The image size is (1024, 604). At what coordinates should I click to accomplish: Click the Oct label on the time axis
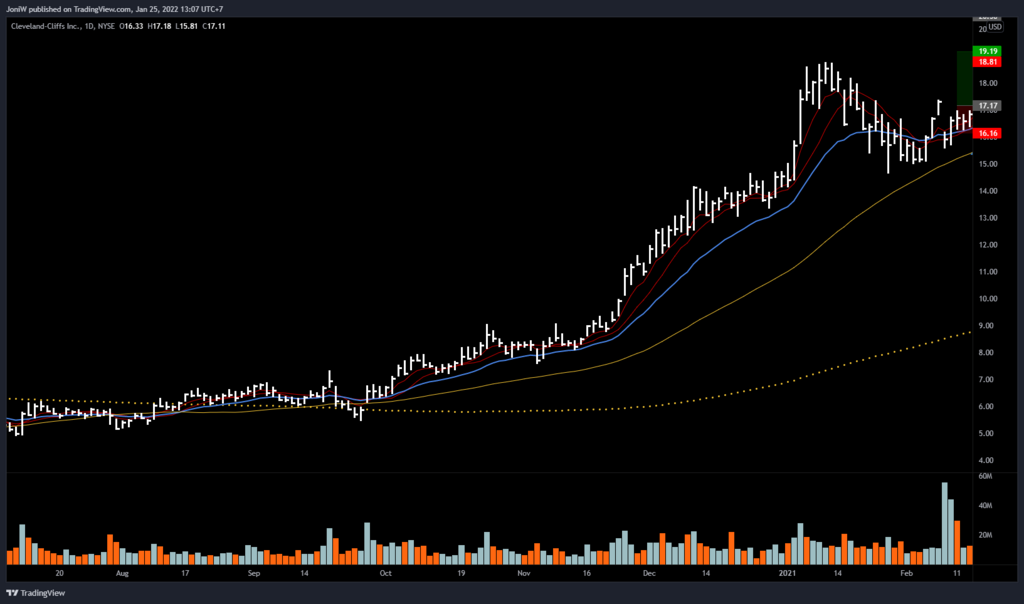click(385, 575)
